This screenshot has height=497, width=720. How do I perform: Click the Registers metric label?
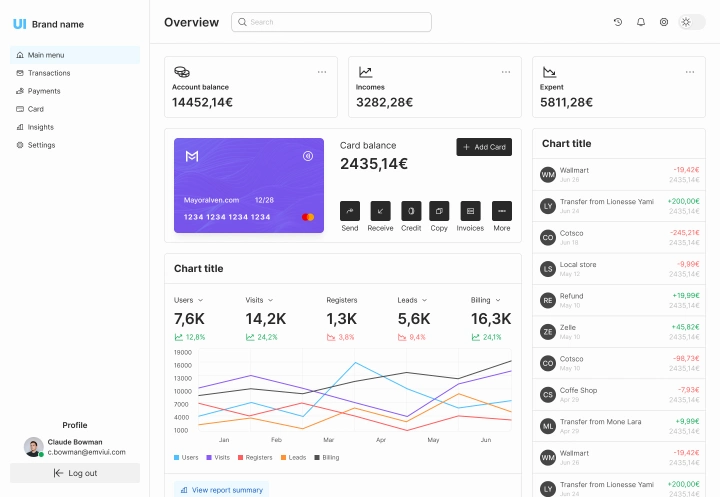point(342,300)
